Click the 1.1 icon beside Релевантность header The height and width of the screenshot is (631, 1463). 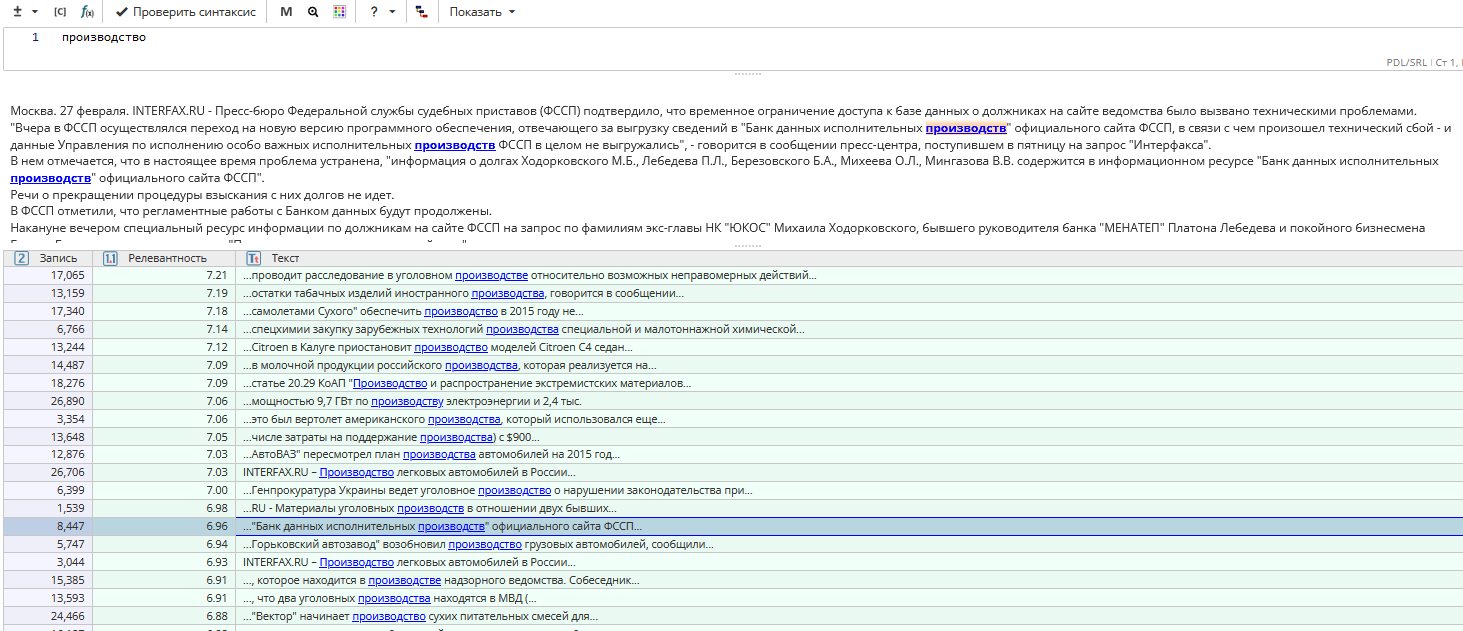[111, 258]
